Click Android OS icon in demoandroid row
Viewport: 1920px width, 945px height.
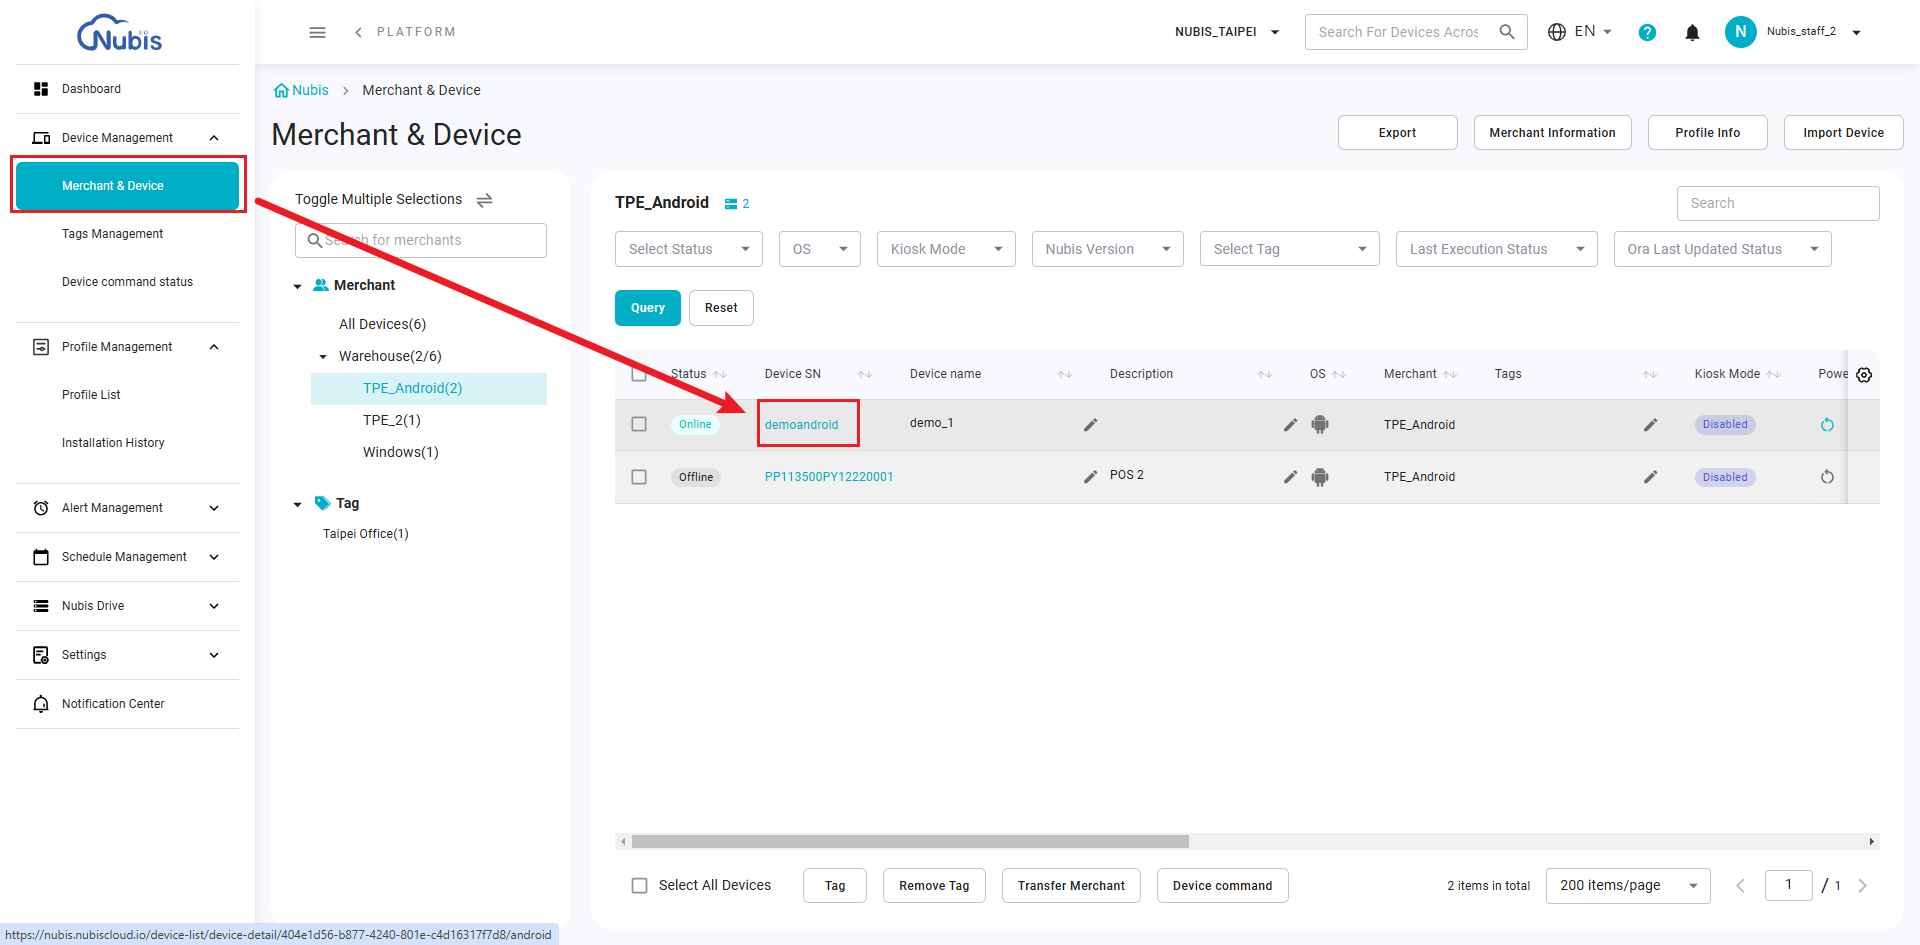pos(1320,424)
